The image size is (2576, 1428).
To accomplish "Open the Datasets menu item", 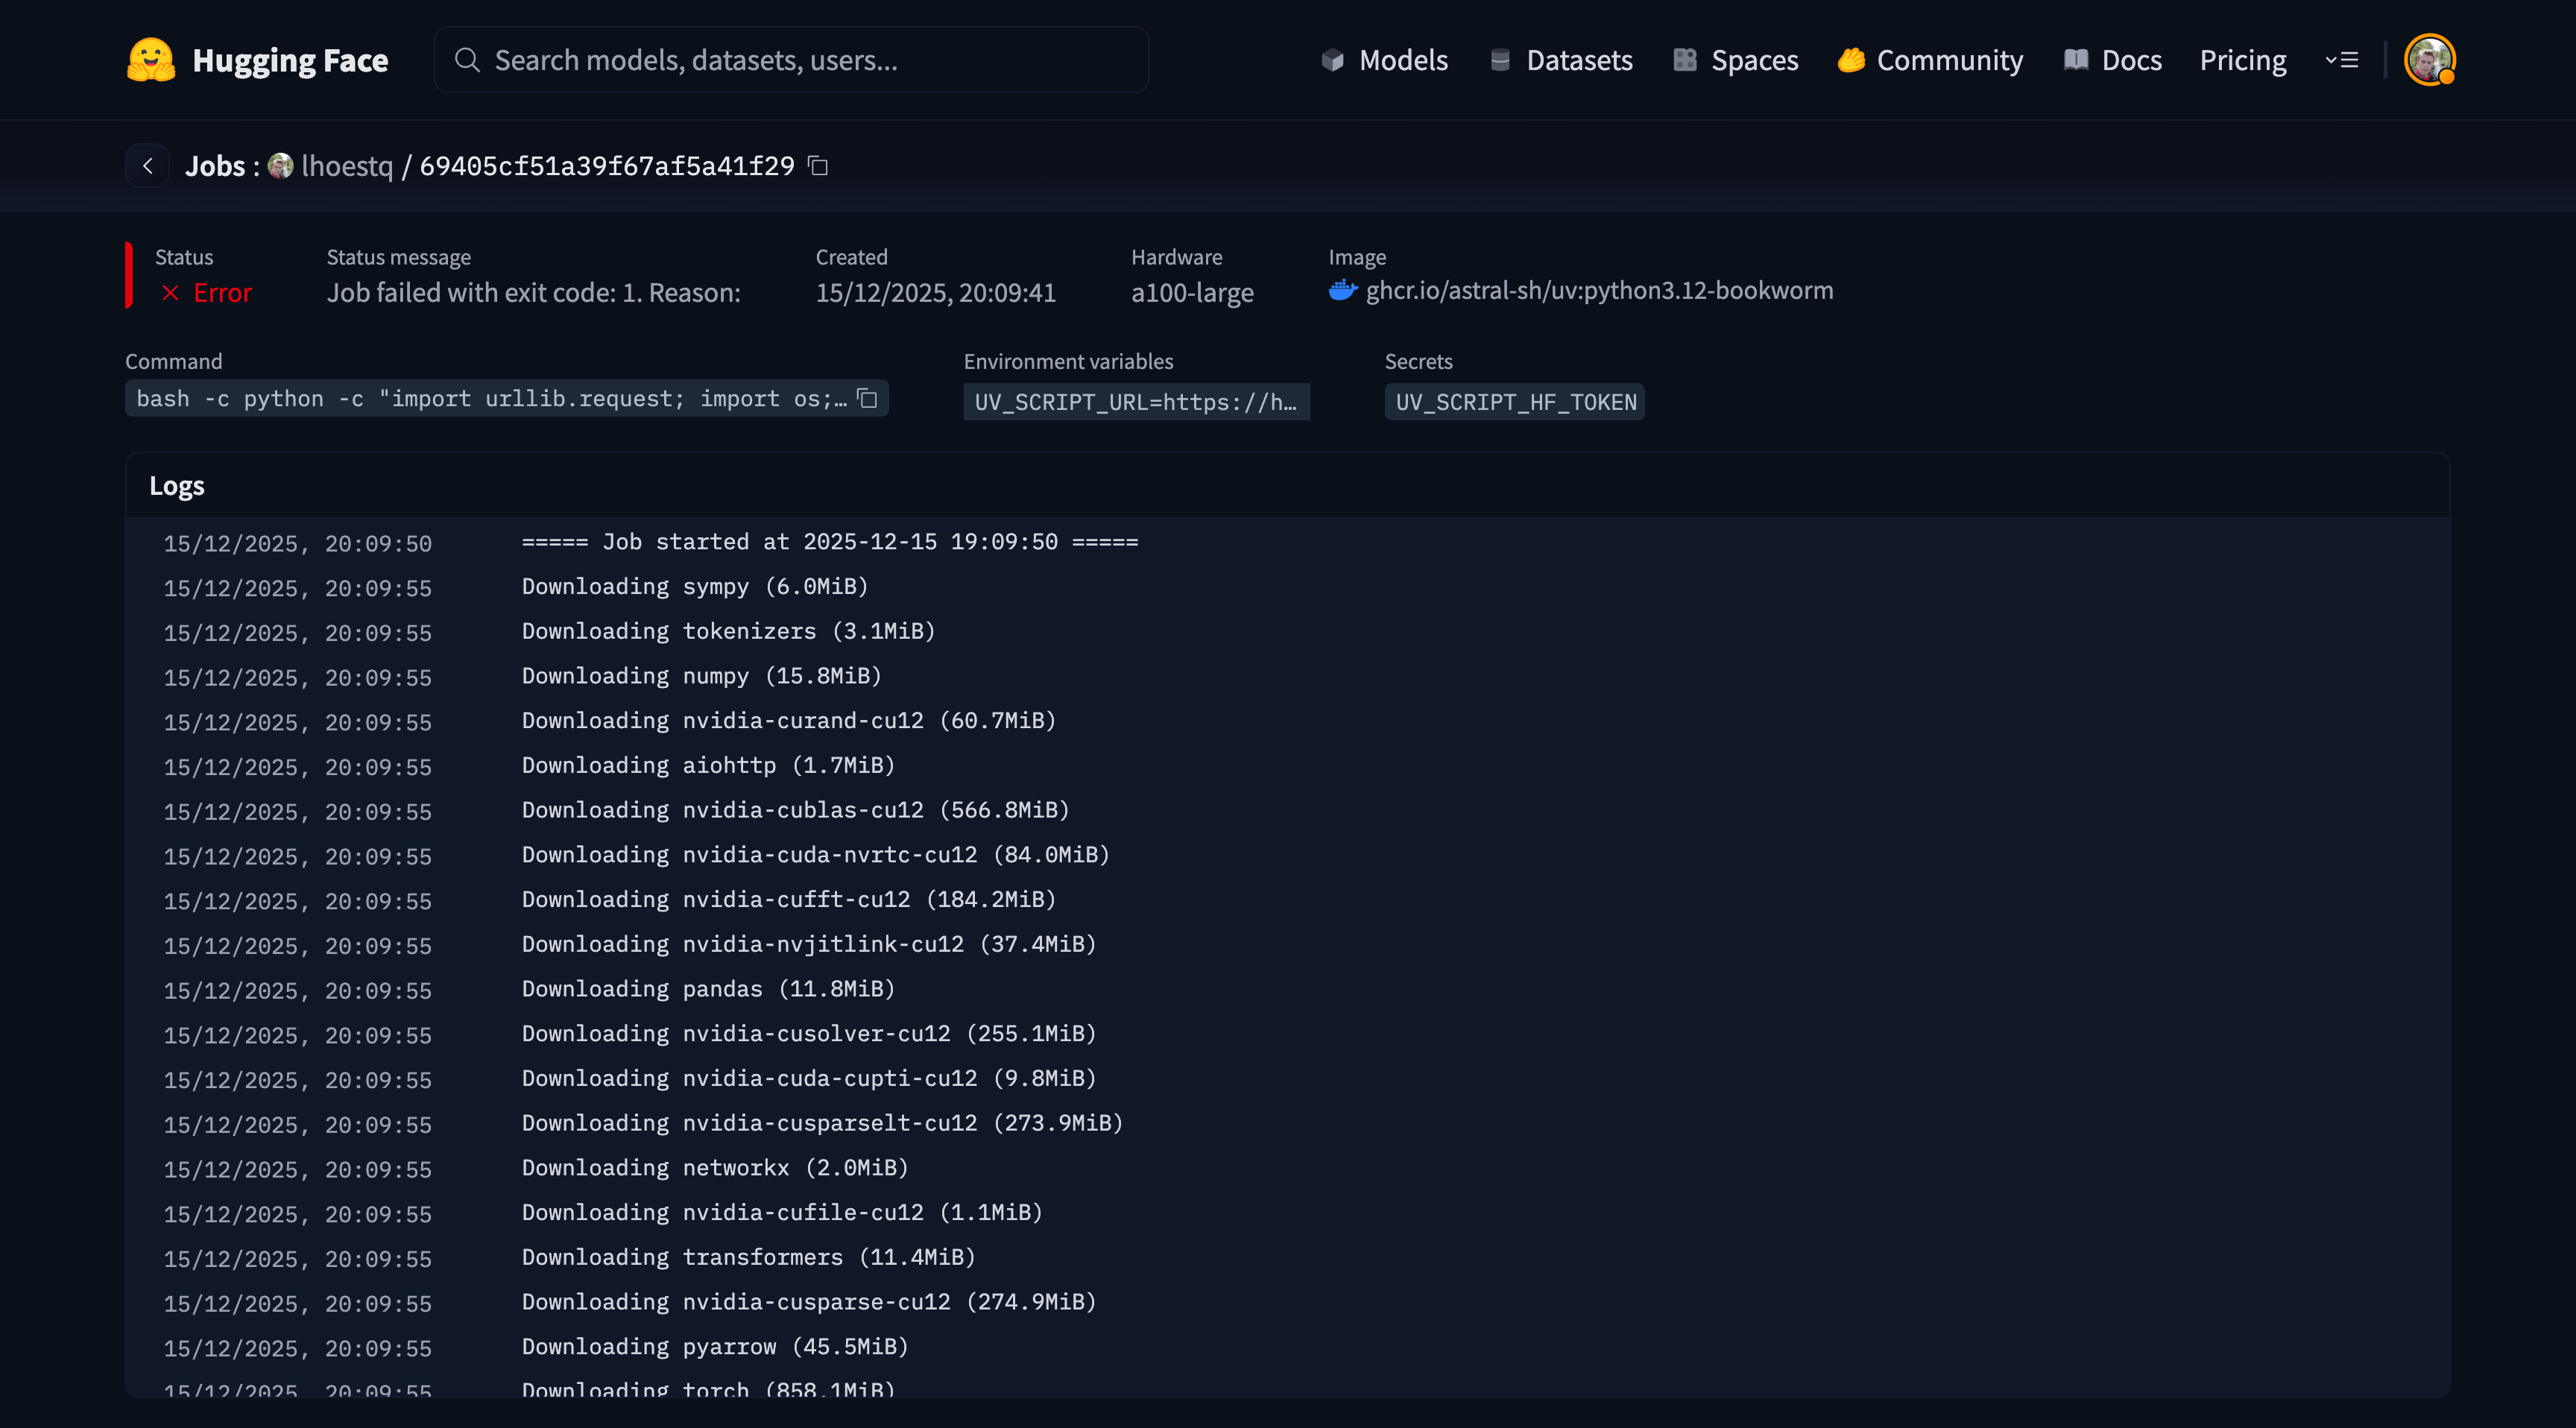I will [1561, 60].
